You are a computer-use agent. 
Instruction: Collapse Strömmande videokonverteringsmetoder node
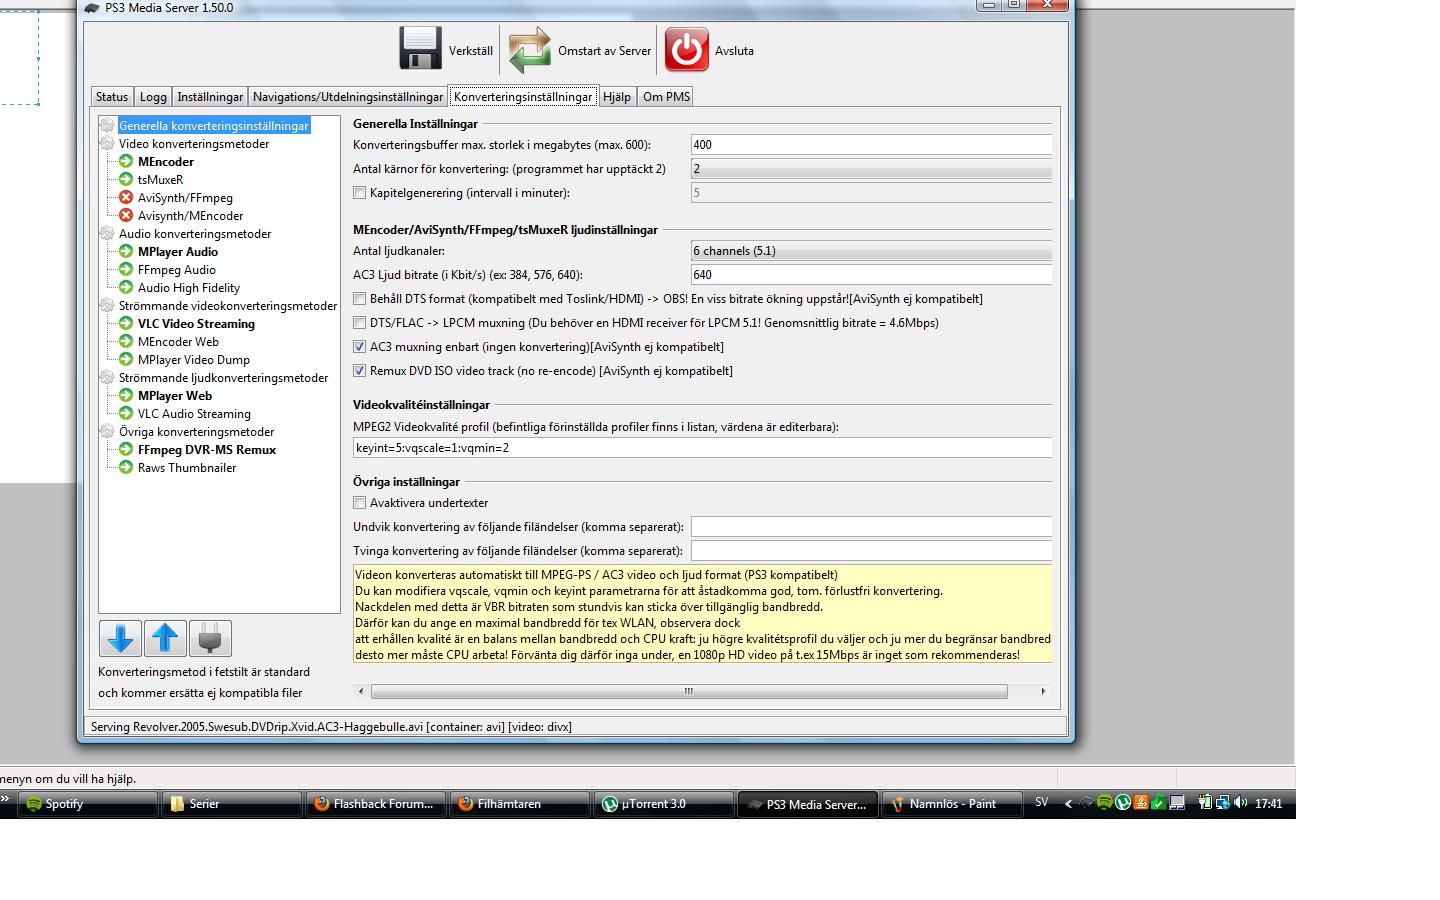[107, 305]
